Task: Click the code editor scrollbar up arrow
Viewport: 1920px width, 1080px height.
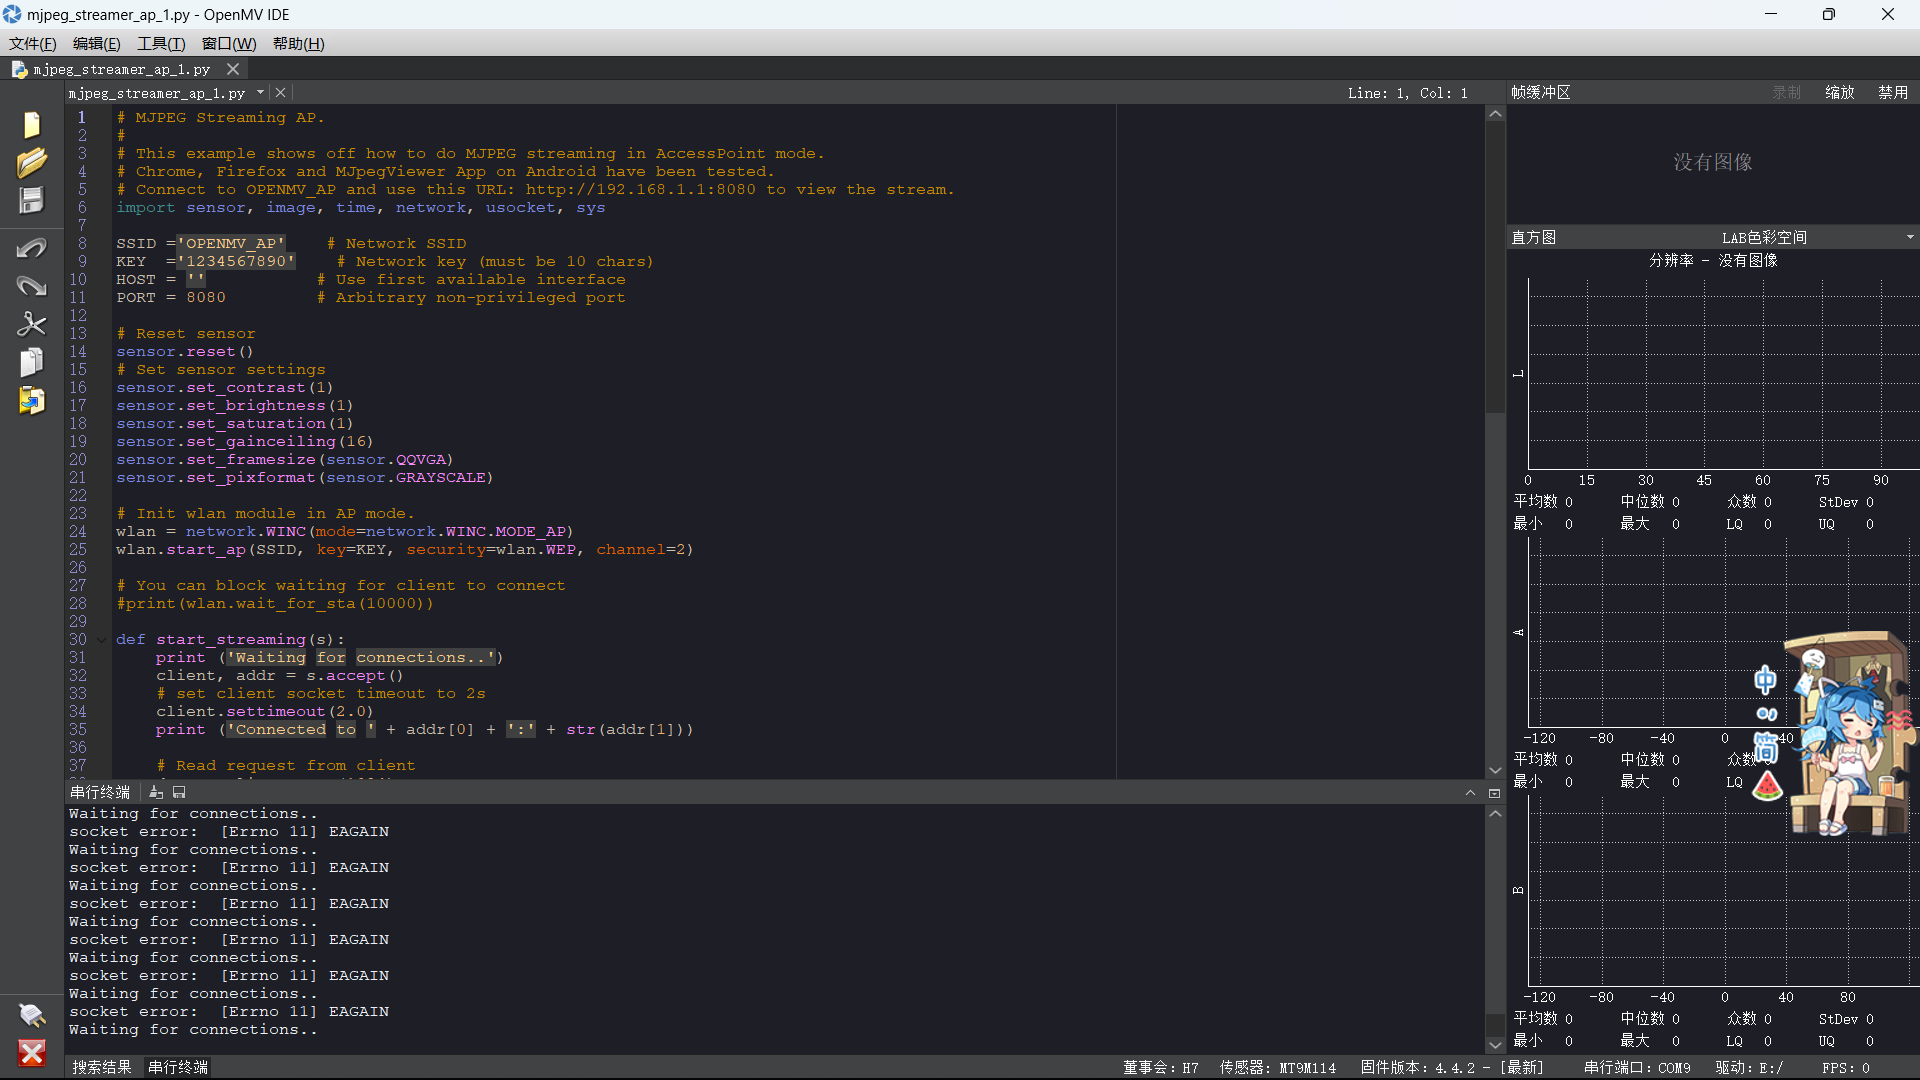Action: coord(1495,114)
